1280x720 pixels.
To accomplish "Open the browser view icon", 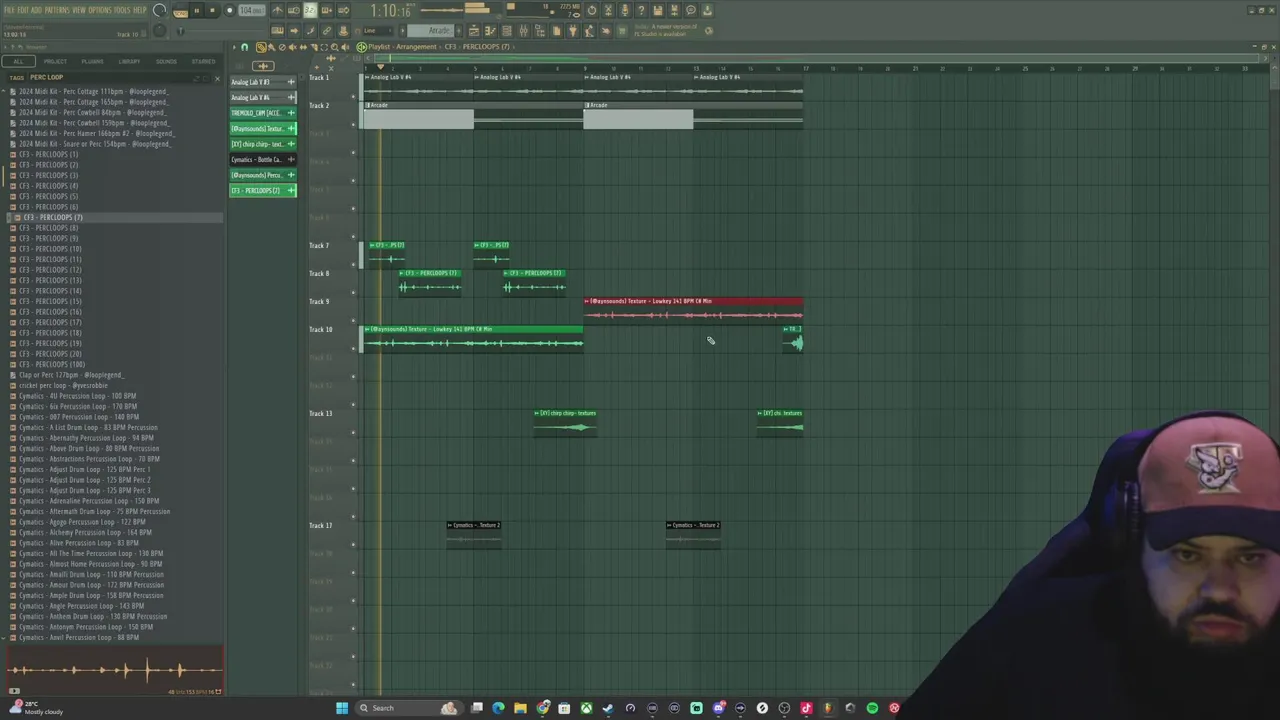I will coord(541,31).
